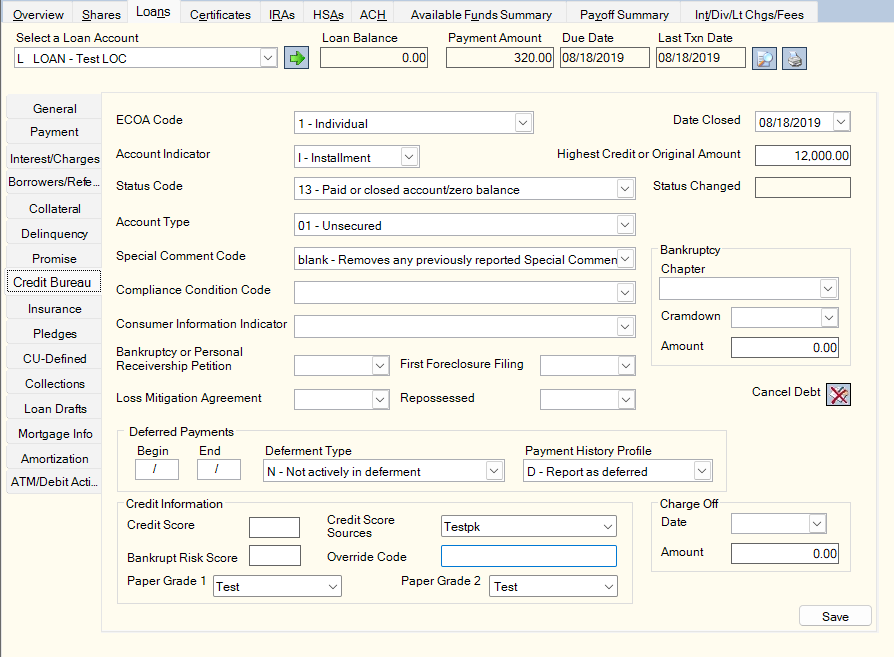
Task: Open the CU-Defined side tab
Action: click(54, 359)
